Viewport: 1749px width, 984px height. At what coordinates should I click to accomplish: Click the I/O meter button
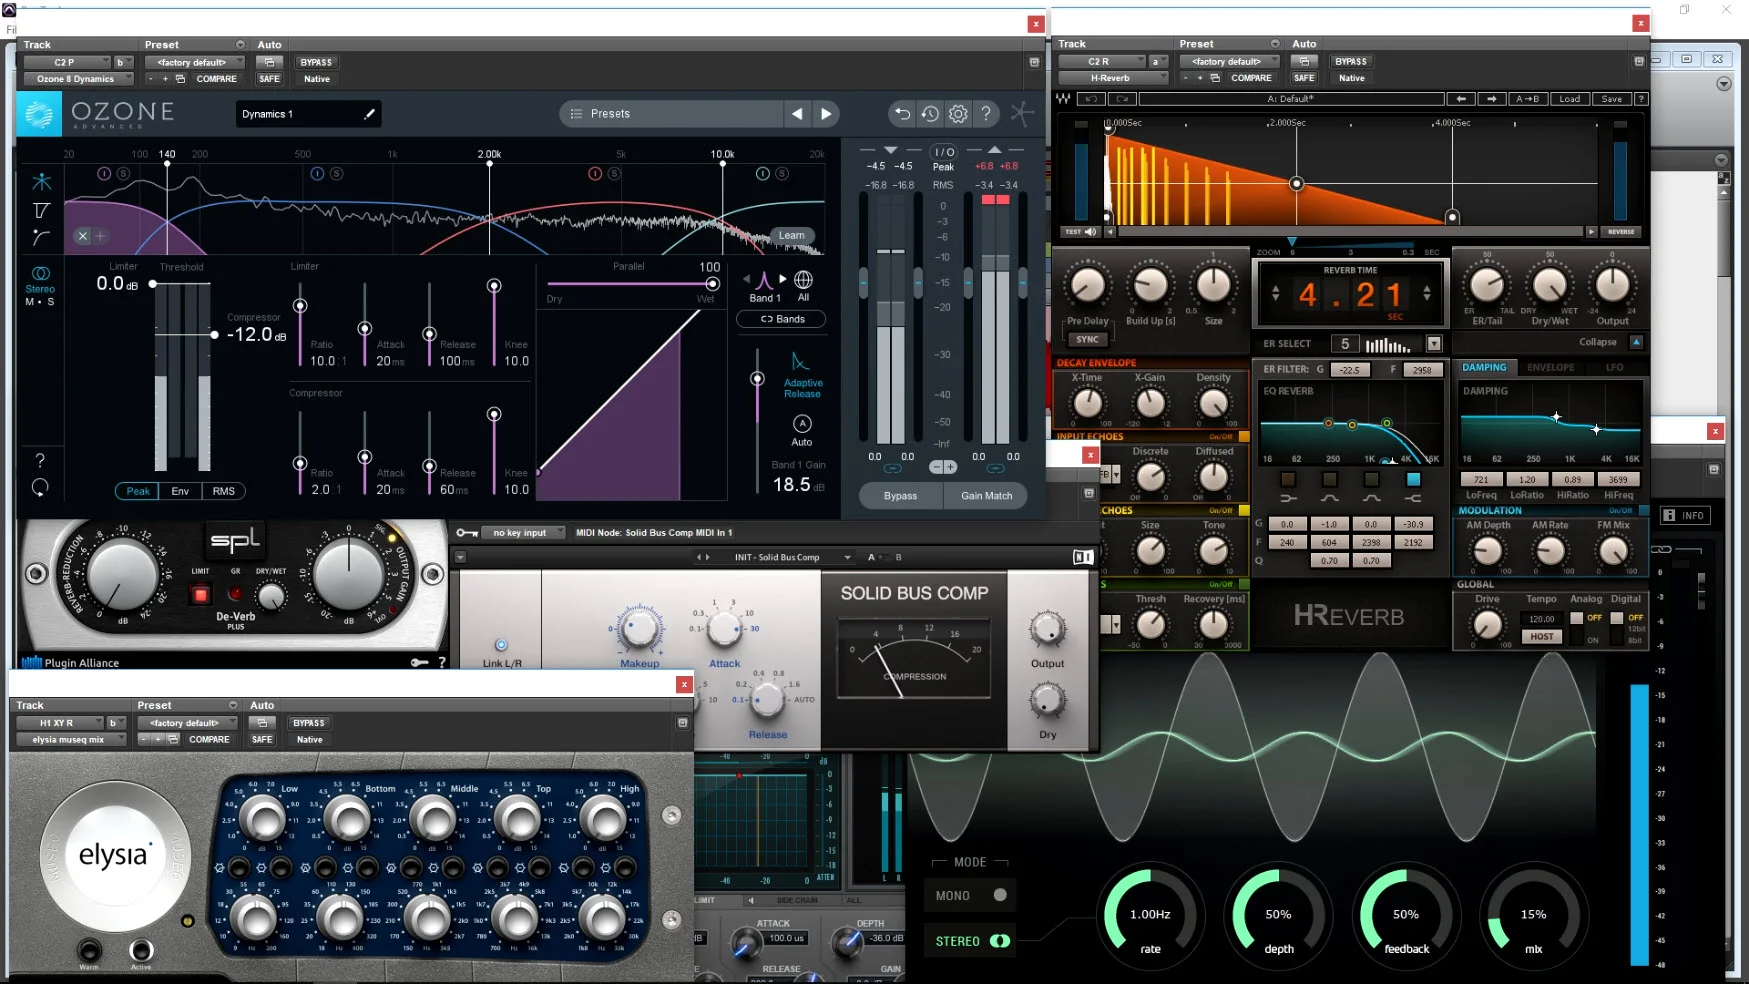944,152
